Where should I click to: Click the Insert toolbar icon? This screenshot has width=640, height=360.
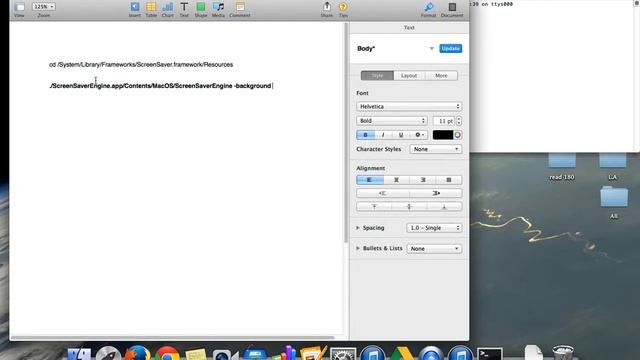pyautogui.click(x=135, y=9)
